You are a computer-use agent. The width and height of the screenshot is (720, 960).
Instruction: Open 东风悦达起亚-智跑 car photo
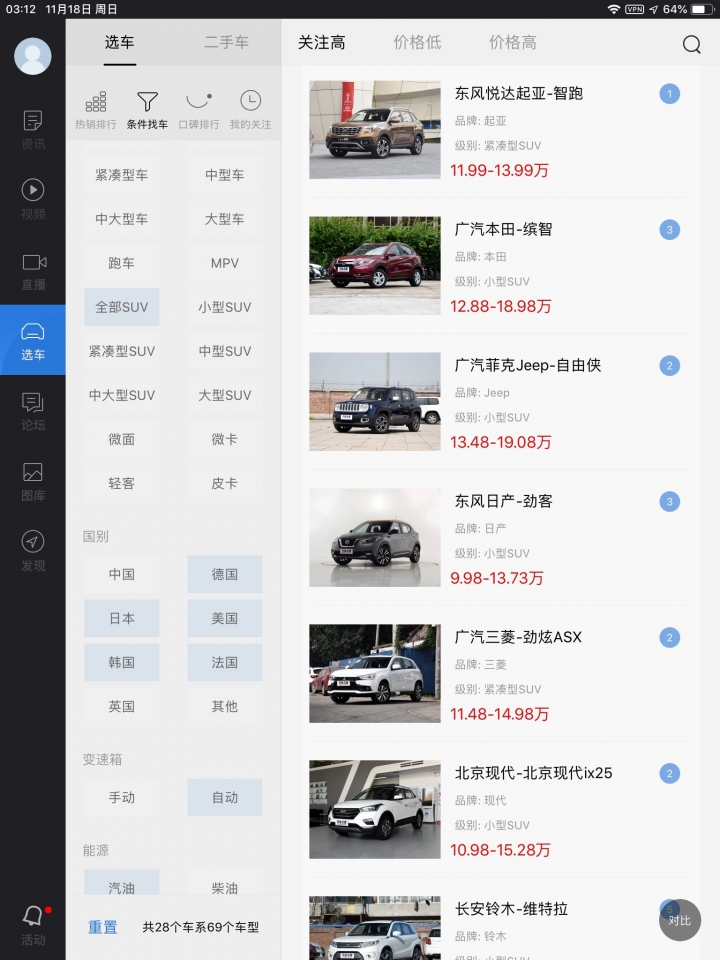point(375,130)
